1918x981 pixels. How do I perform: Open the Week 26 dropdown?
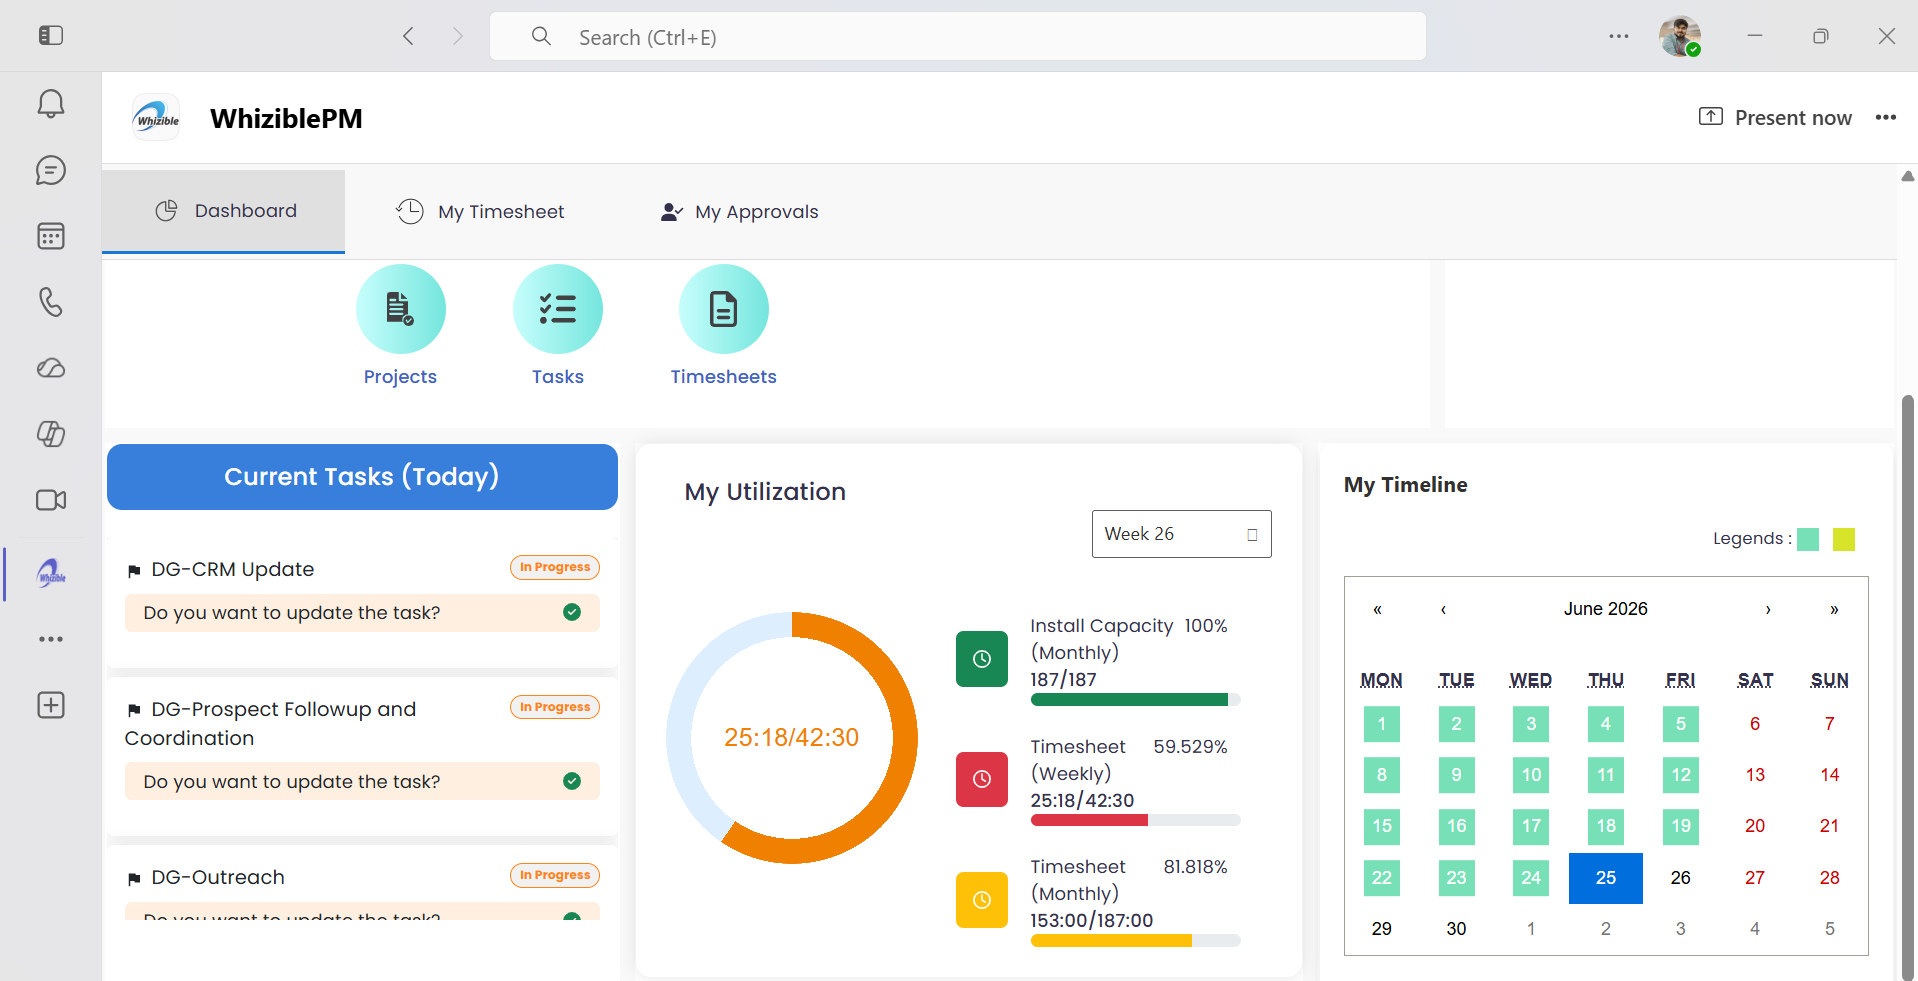pos(1181,534)
